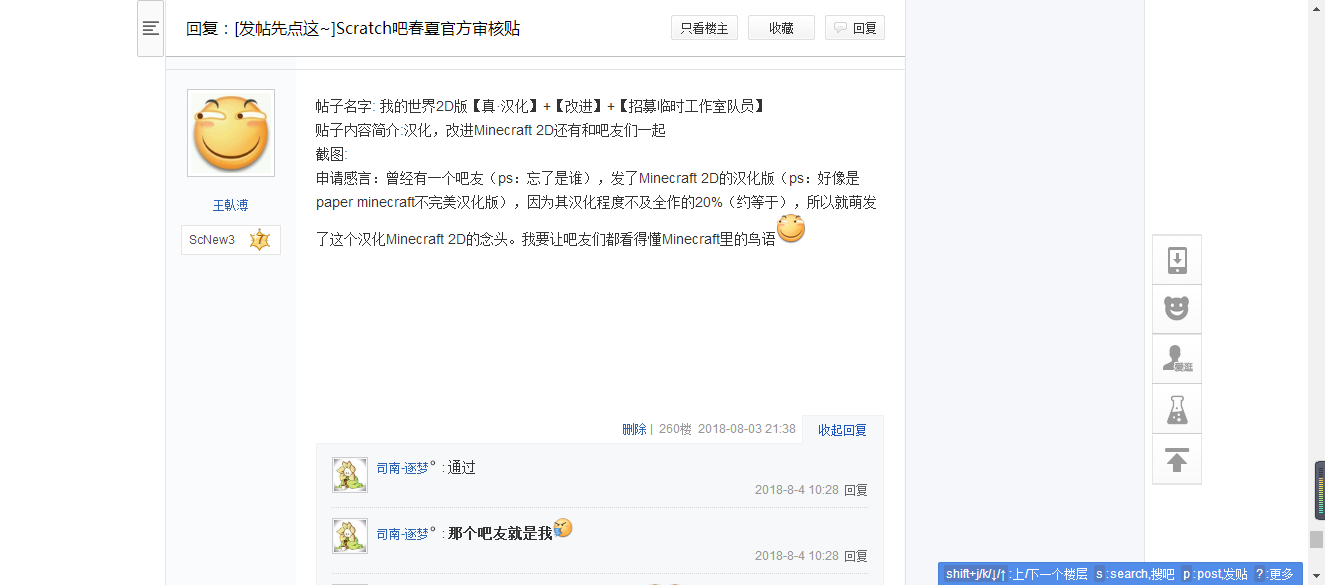Open 王畖溥 user profile link
The height and width of the screenshot is (585, 1325).
point(230,205)
